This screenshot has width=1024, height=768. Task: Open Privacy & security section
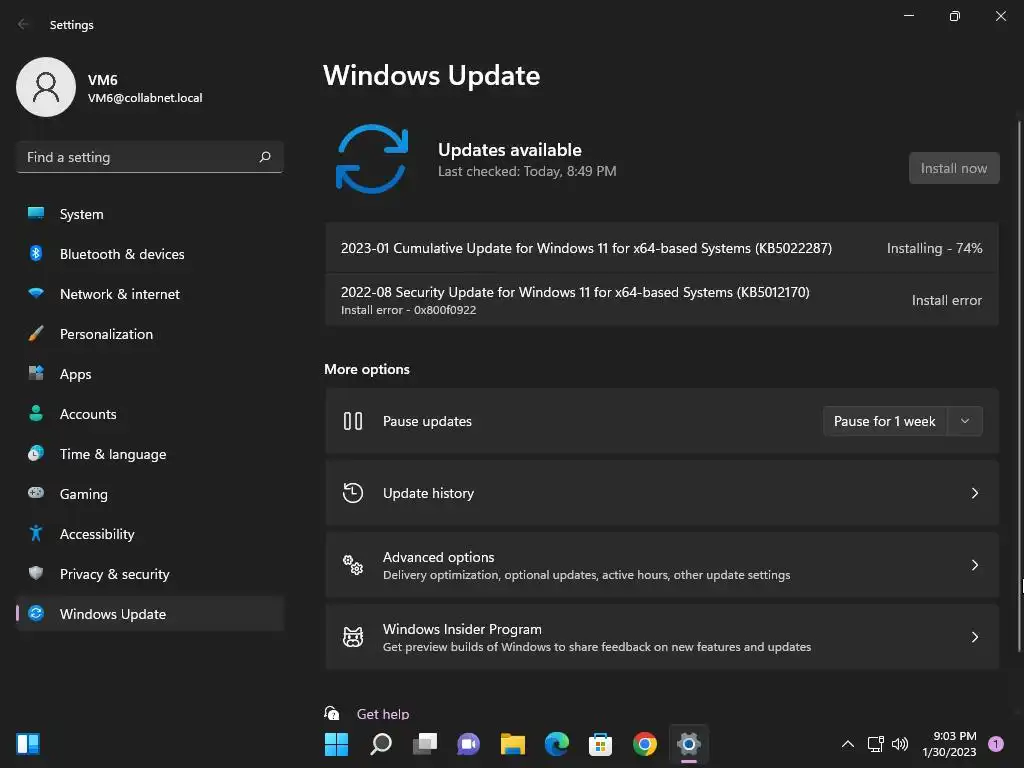tap(150, 574)
